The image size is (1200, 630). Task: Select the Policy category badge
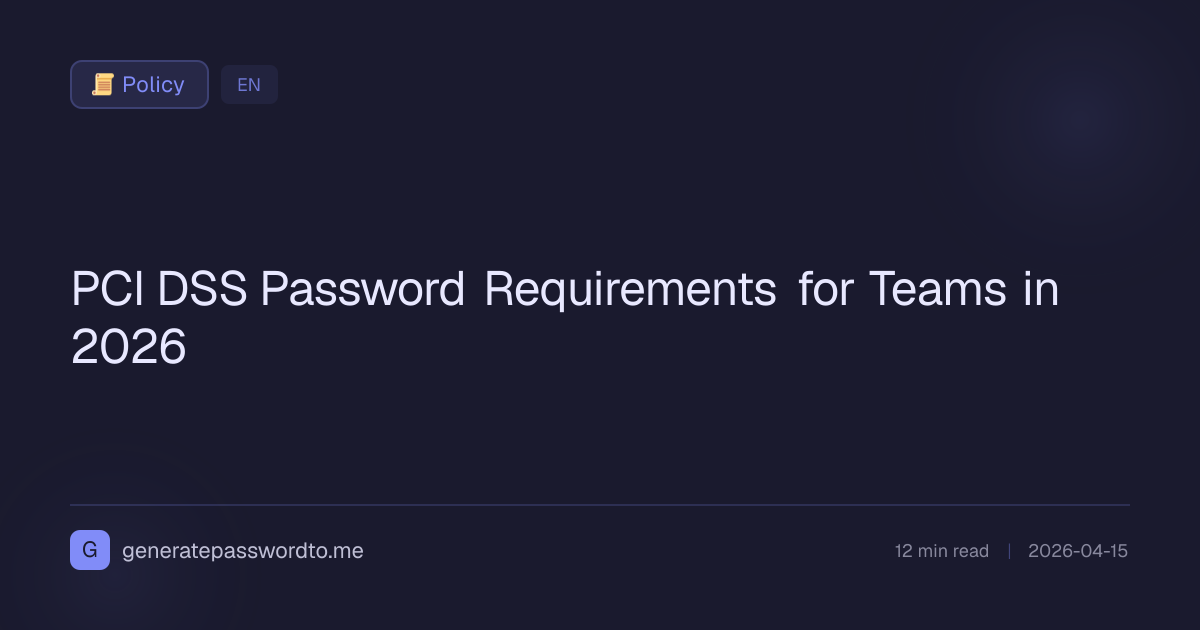point(139,85)
